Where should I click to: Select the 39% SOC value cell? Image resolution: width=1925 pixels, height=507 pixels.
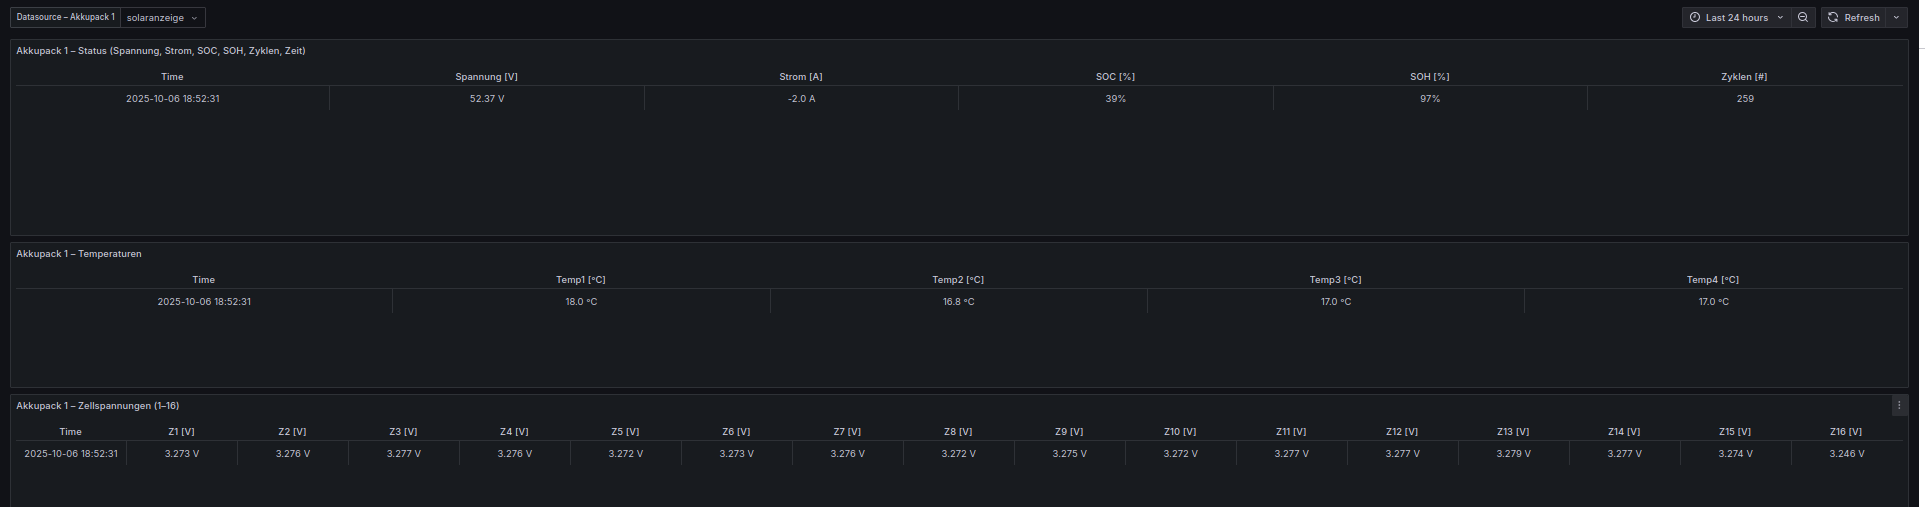(x=1115, y=99)
